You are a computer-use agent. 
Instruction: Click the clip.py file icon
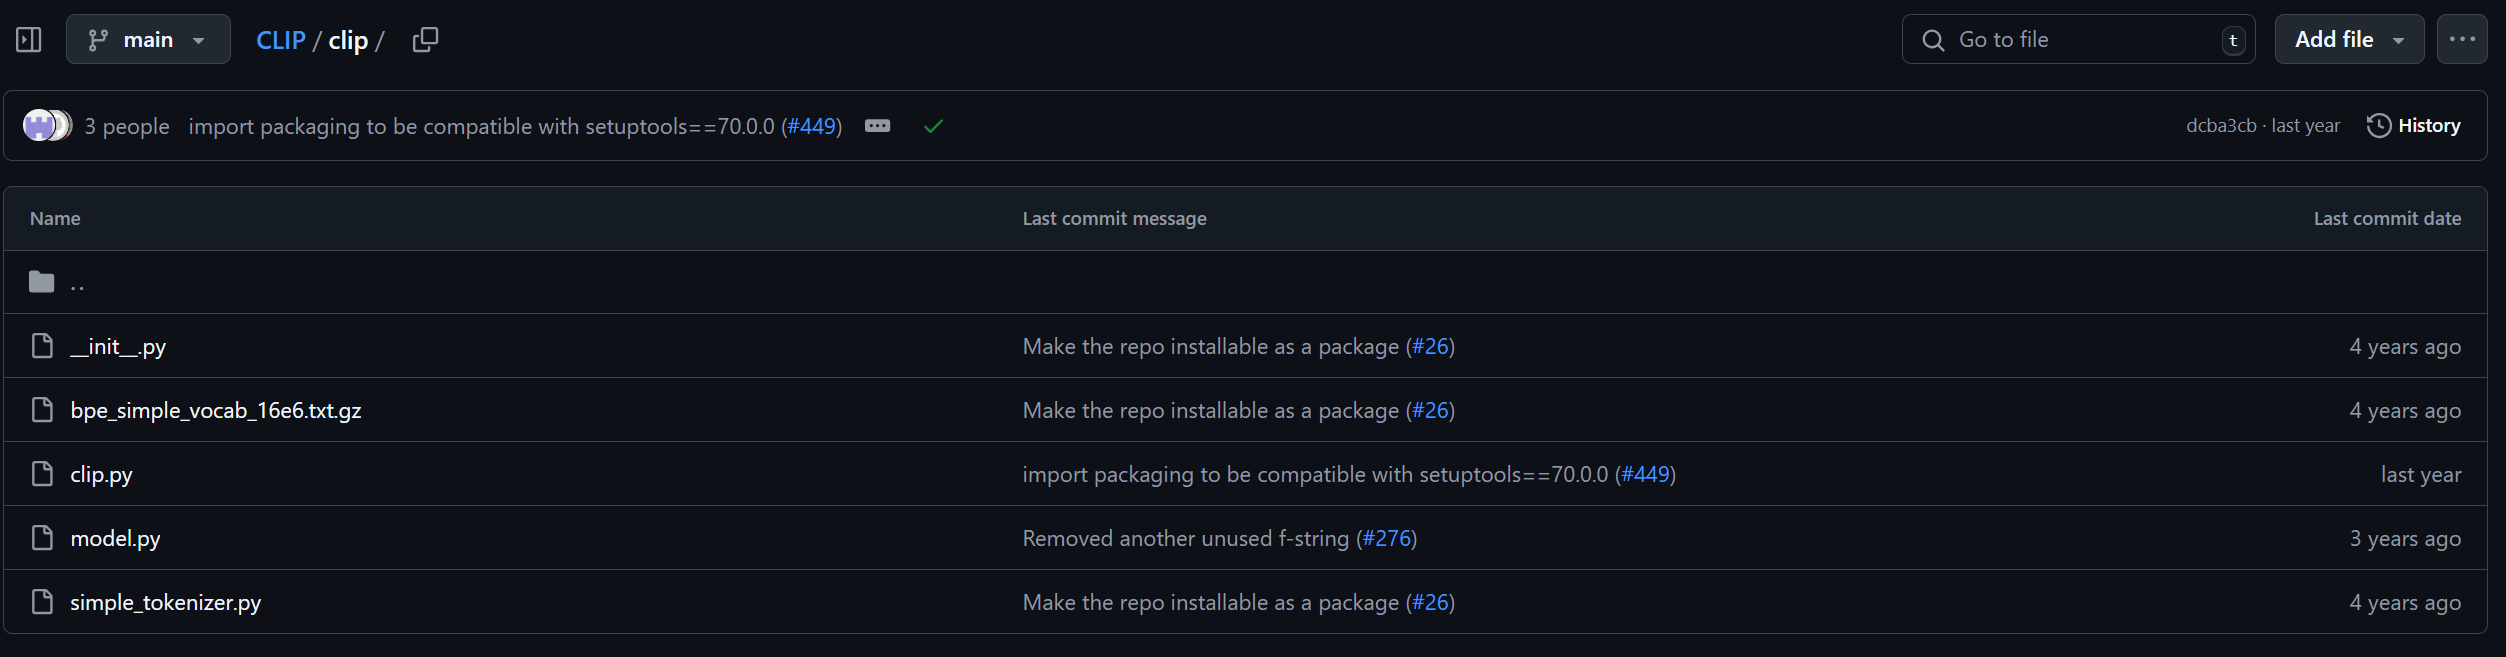tap(42, 474)
